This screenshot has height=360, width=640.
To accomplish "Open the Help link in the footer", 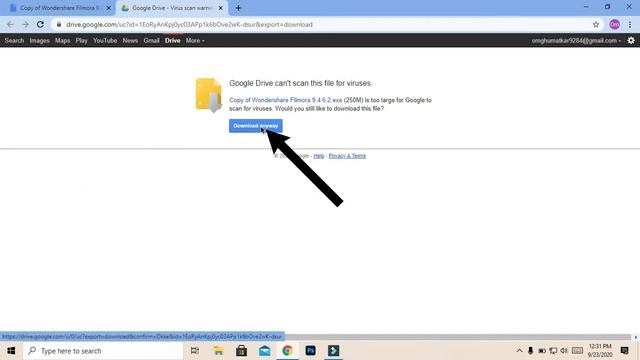I will pos(319,156).
